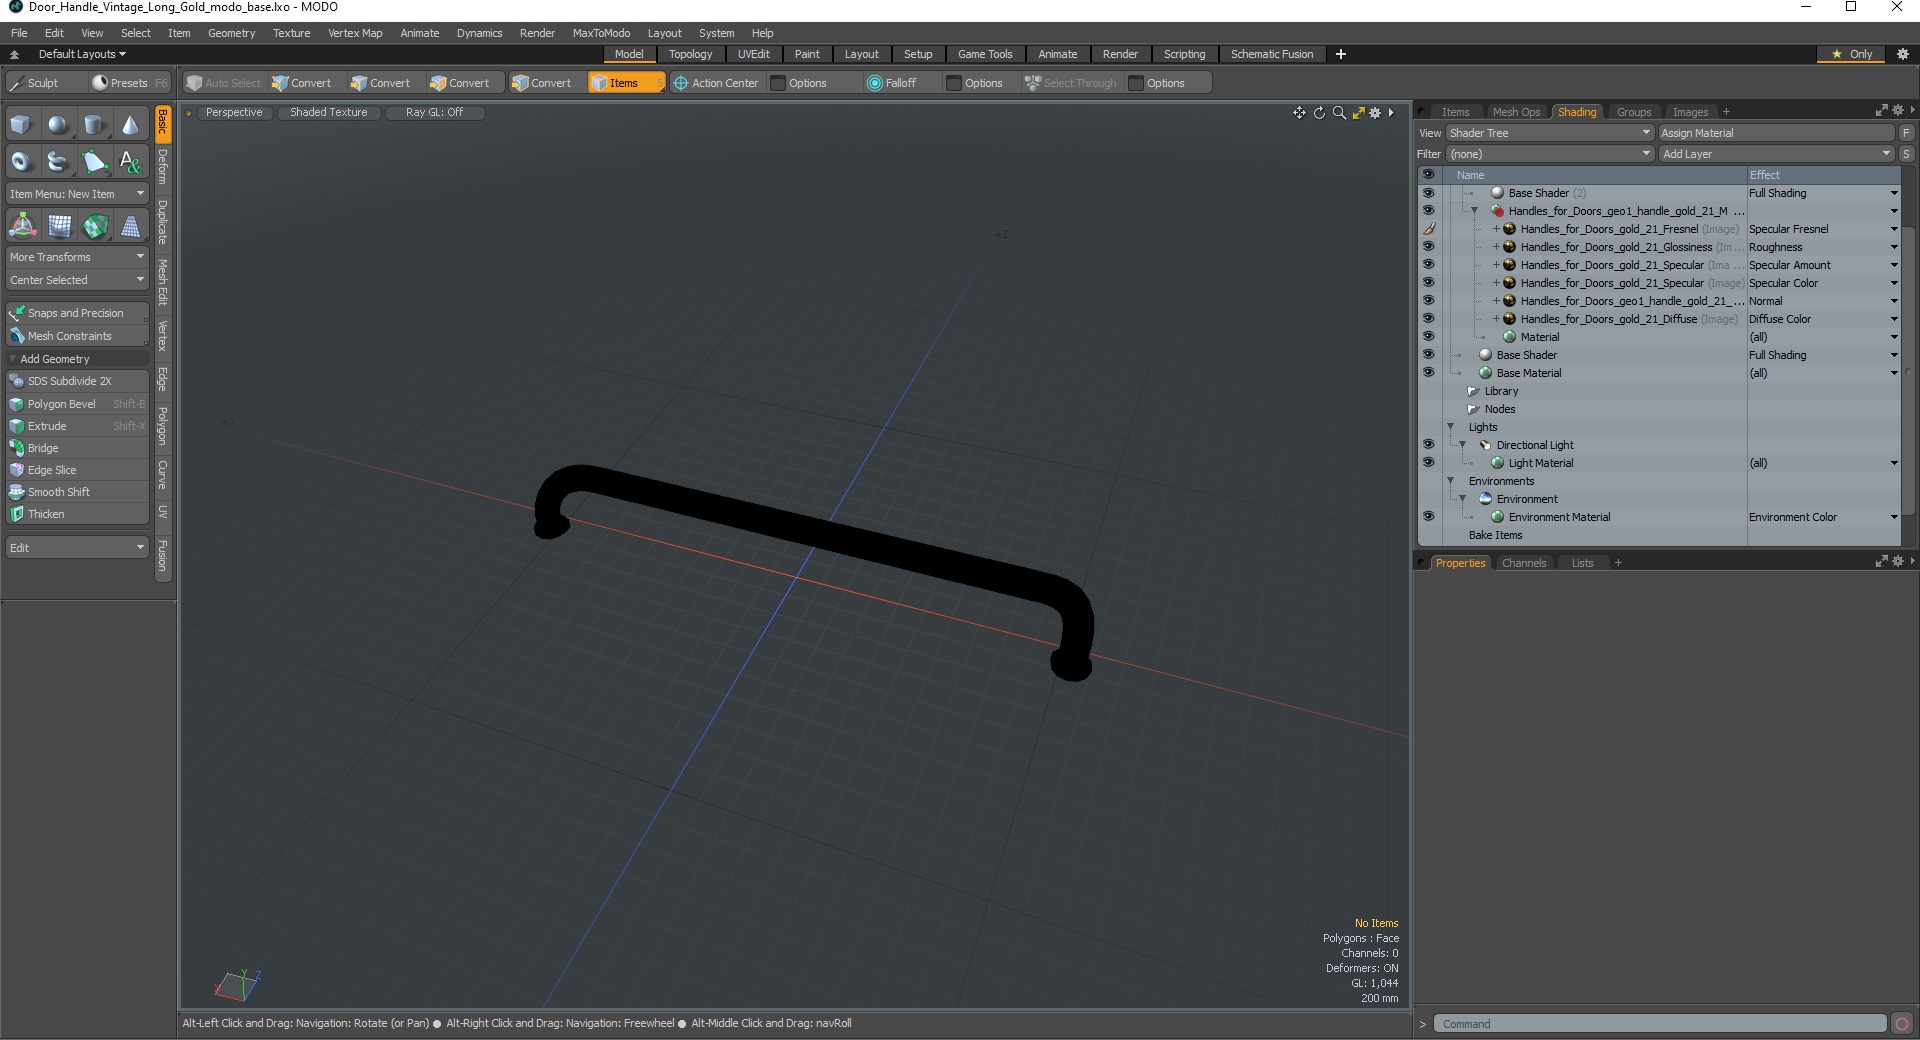Toggle visibility of Handles_for_Doors_gold_21_Diffuse layer
This screenshot has height=1040, width=1920.
(x=1428, y=319)
